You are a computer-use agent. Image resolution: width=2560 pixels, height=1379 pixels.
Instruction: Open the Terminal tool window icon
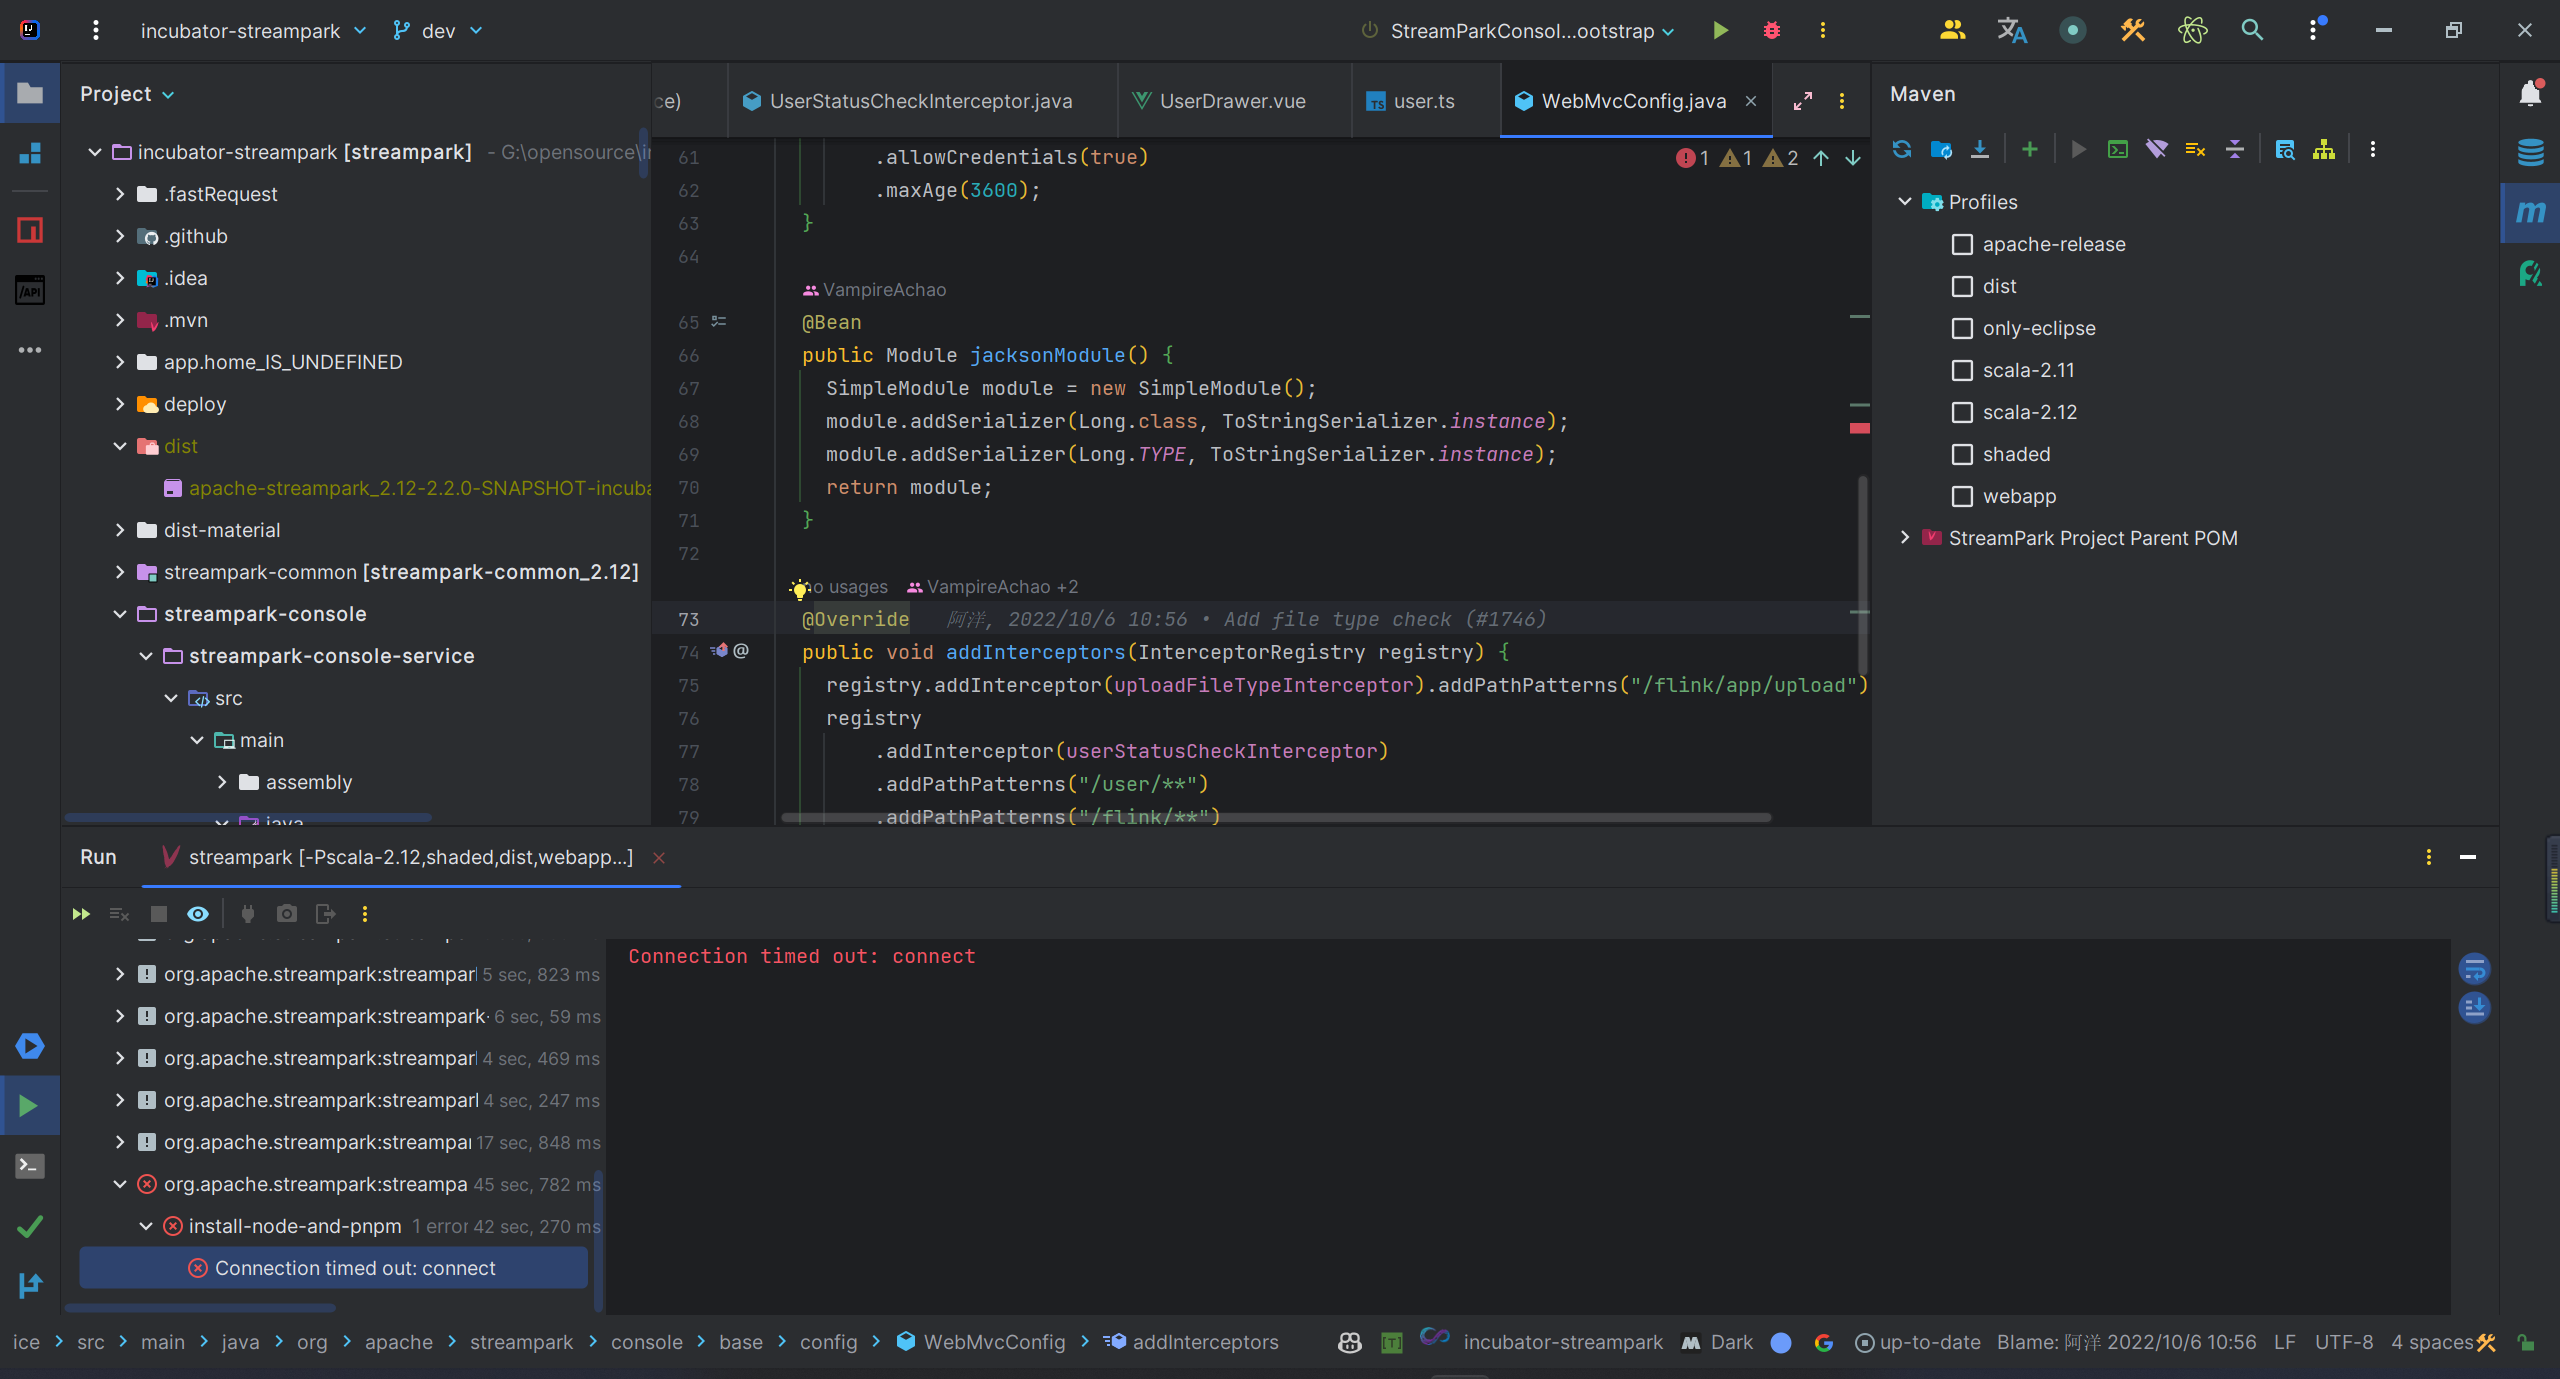[x=29, y=1165]
